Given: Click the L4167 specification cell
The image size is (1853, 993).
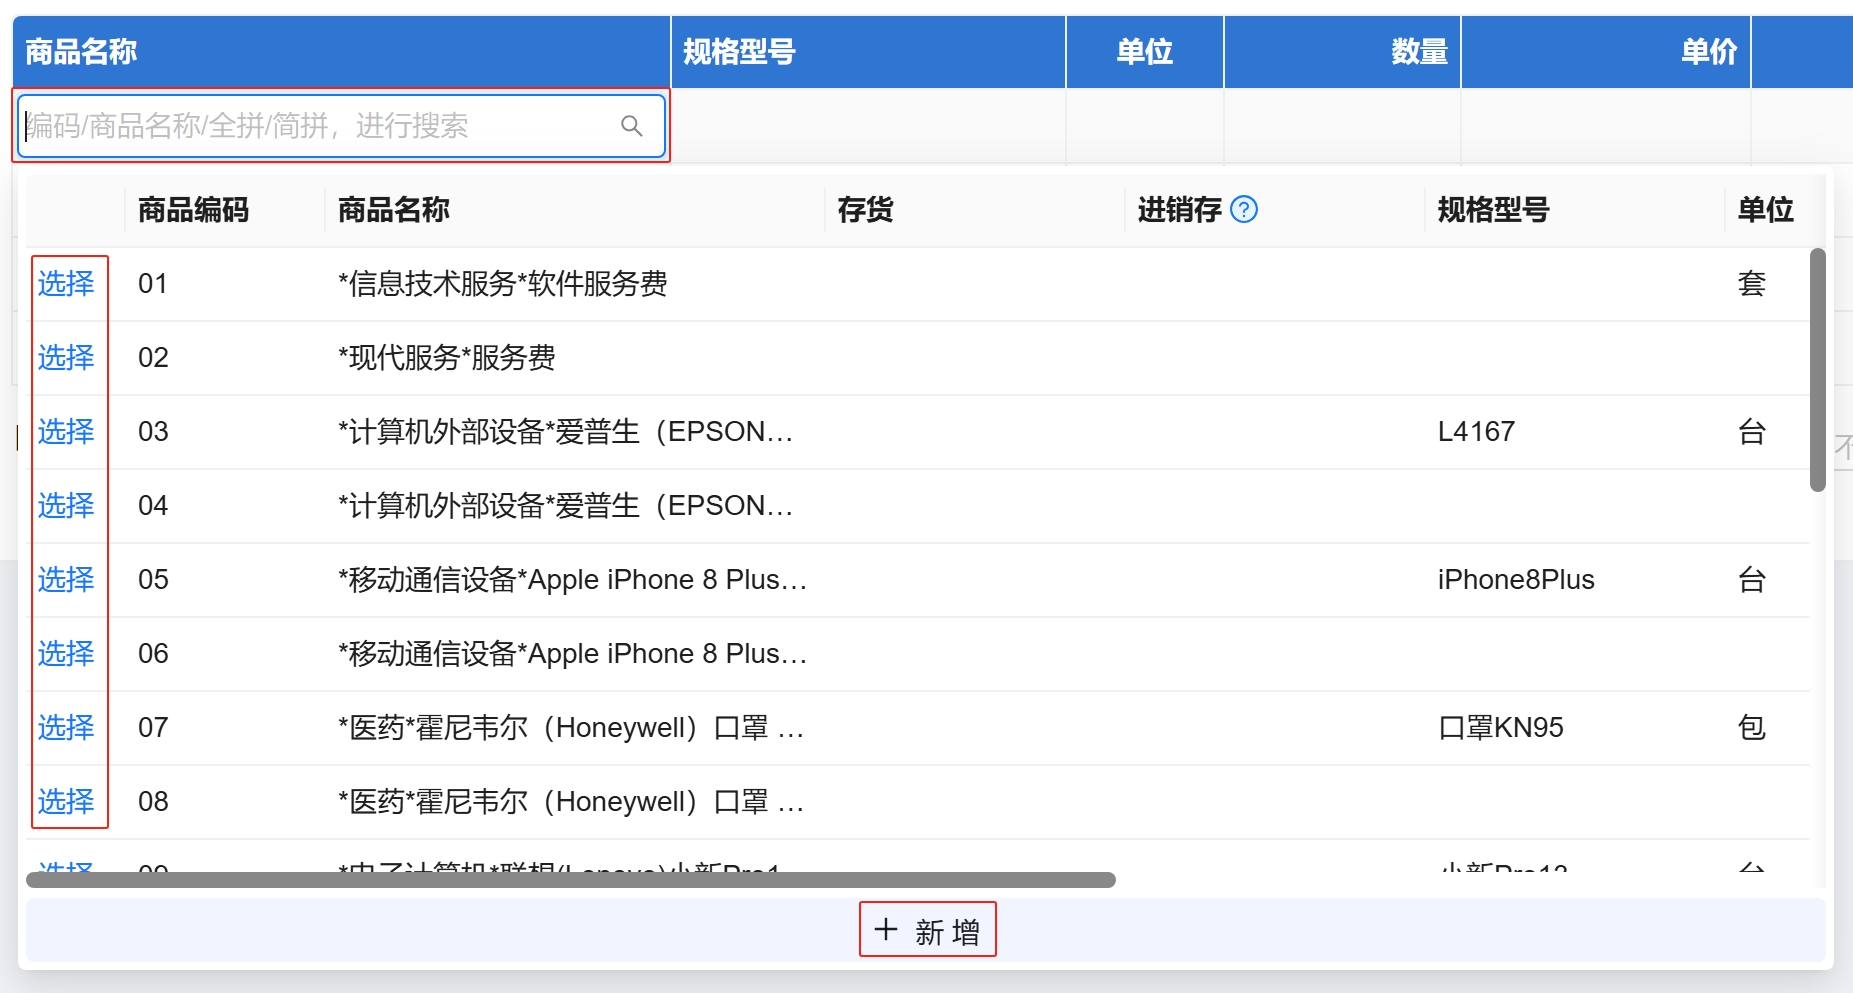Looking at the screenshot, I should point(1476,432).
